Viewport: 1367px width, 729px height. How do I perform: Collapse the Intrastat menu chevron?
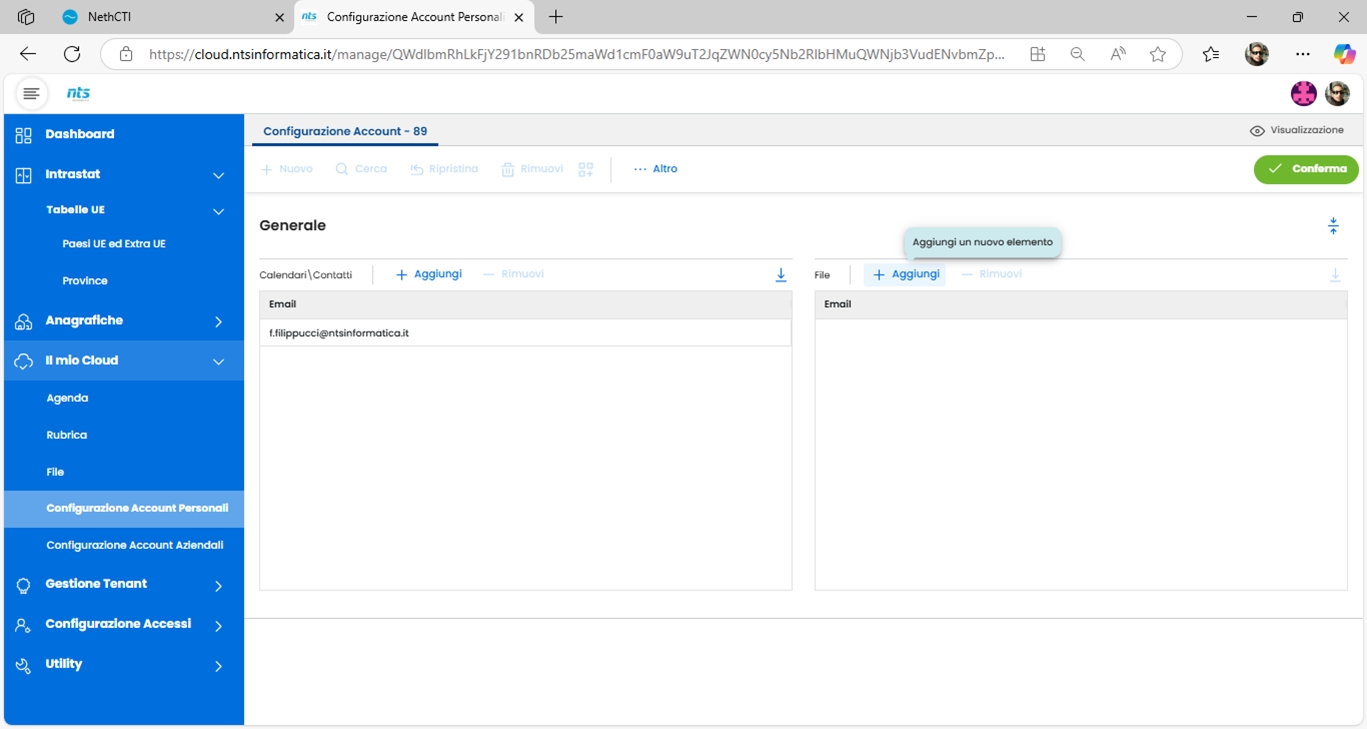[x=218, y=176]
